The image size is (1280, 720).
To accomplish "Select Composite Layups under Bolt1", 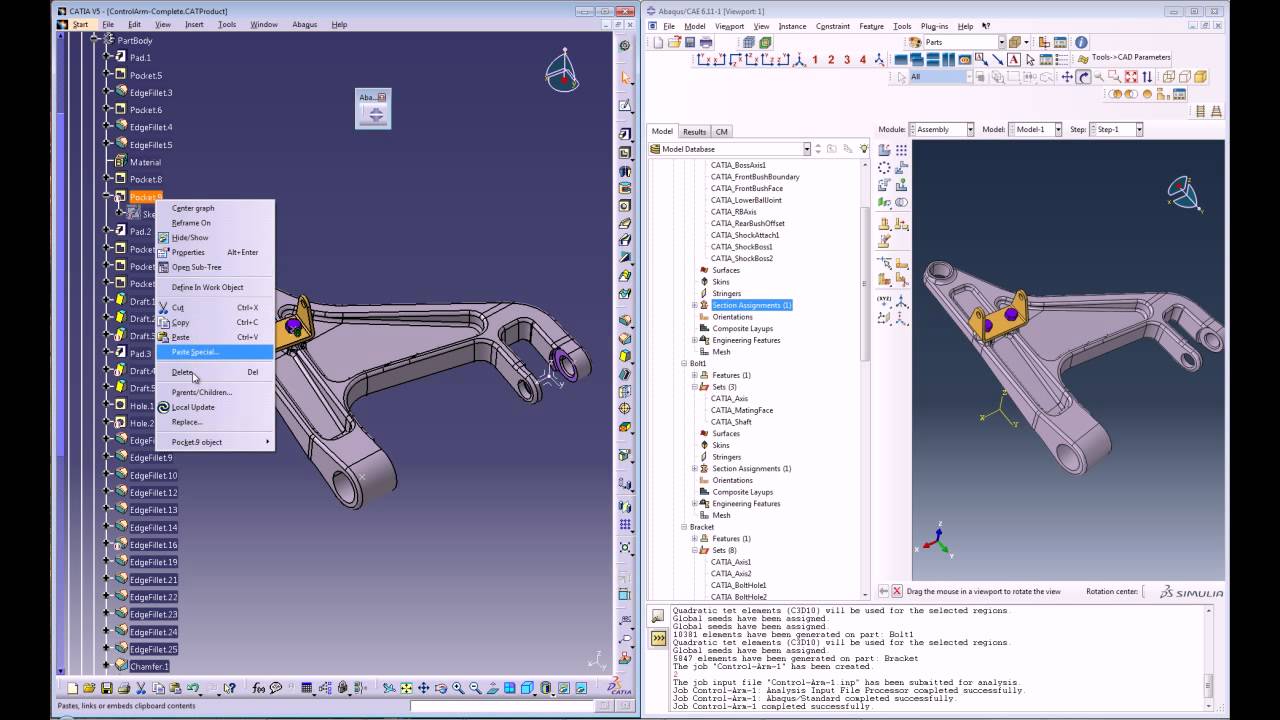I will (x=742, y=492).
